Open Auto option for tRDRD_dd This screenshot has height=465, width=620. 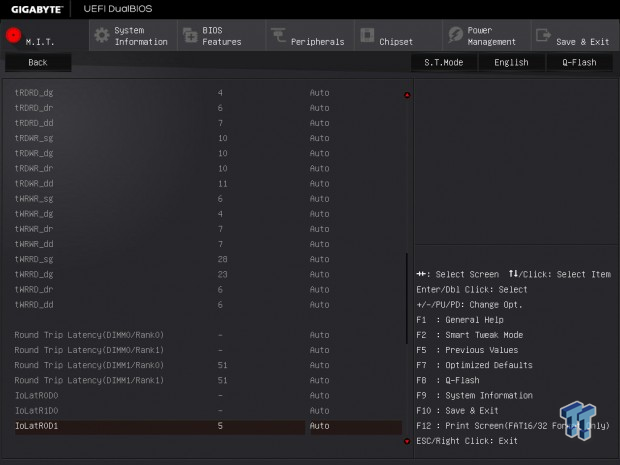[x=319, y=123]
